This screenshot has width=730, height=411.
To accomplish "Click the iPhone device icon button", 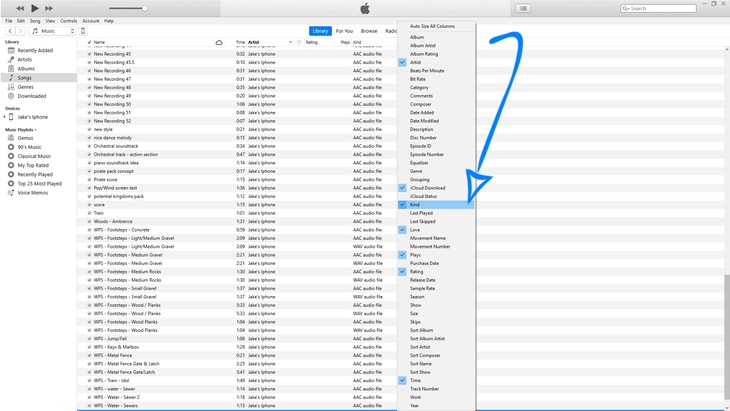I will (x=83, y=31).
